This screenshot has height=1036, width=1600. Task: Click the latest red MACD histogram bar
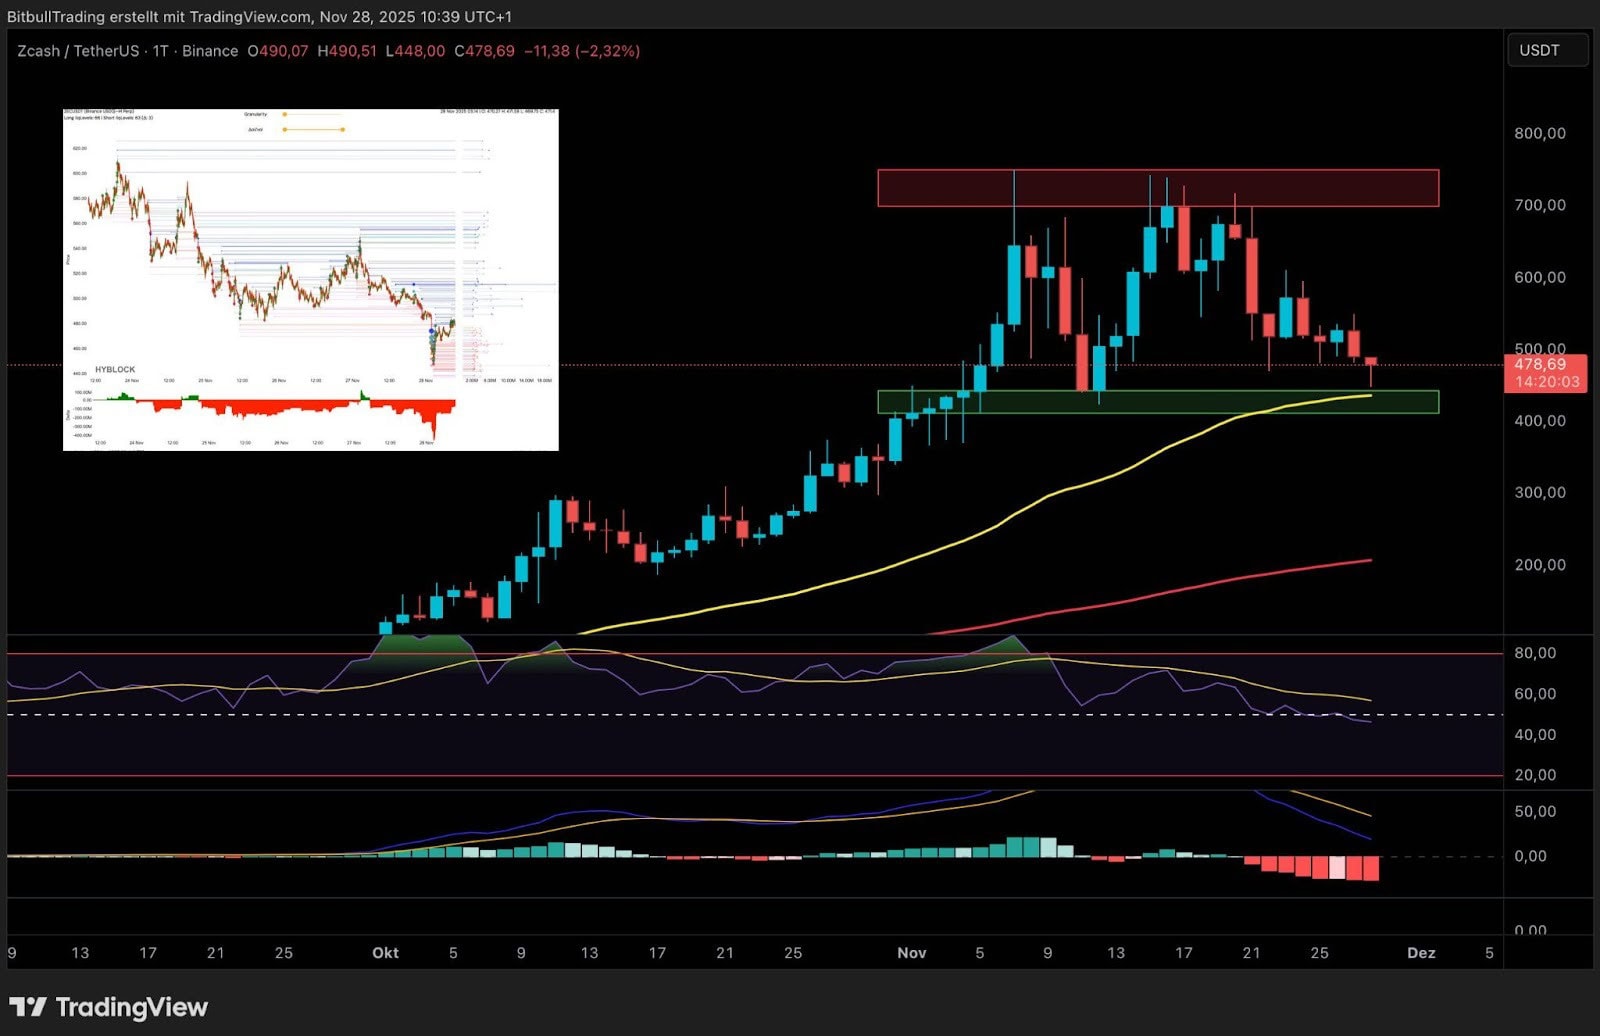[1370, 868]
